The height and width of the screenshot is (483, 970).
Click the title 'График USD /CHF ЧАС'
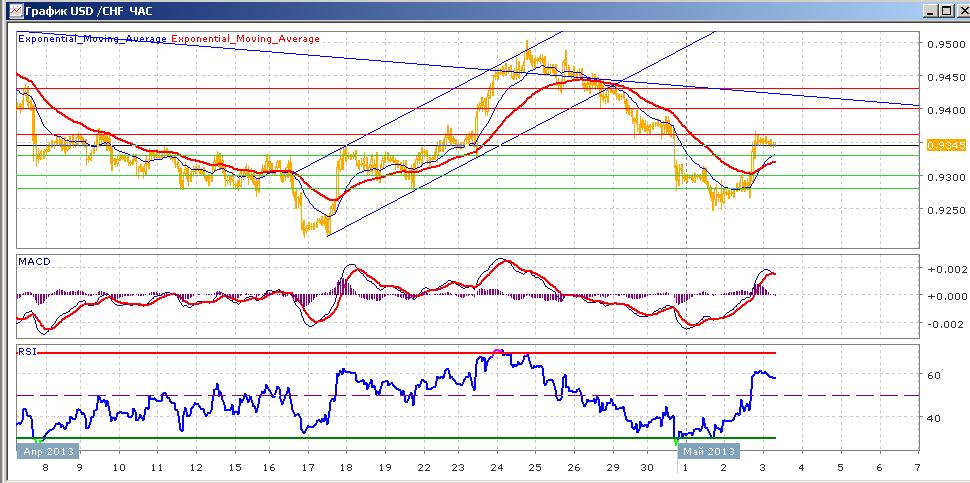click(89, 11)
